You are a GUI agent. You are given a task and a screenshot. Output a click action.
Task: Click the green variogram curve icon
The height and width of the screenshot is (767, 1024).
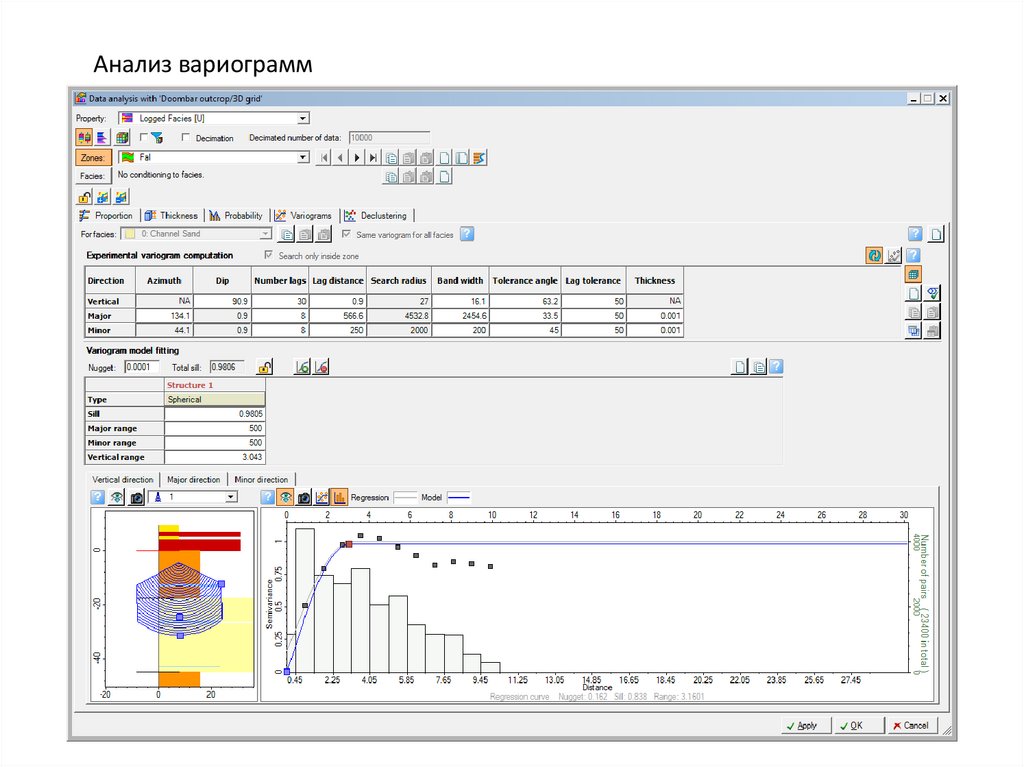302,367
